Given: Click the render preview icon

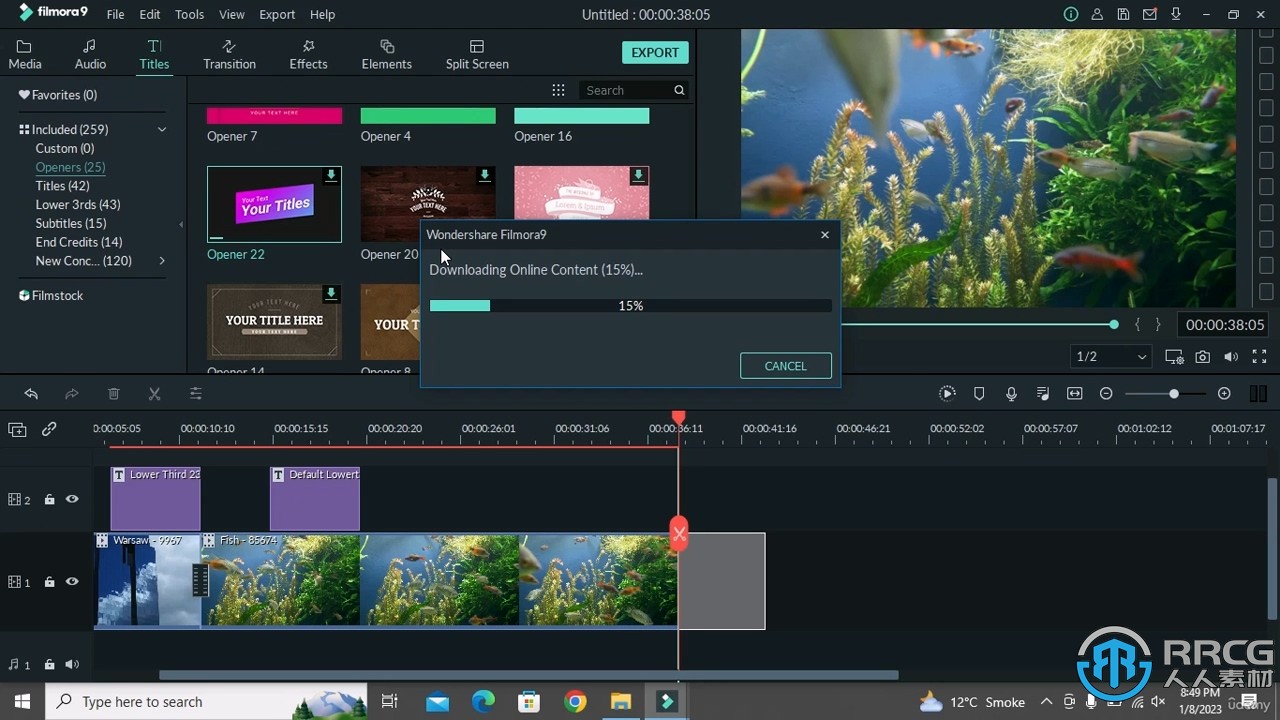Looking at the screenshot, I should coord(947,394).
